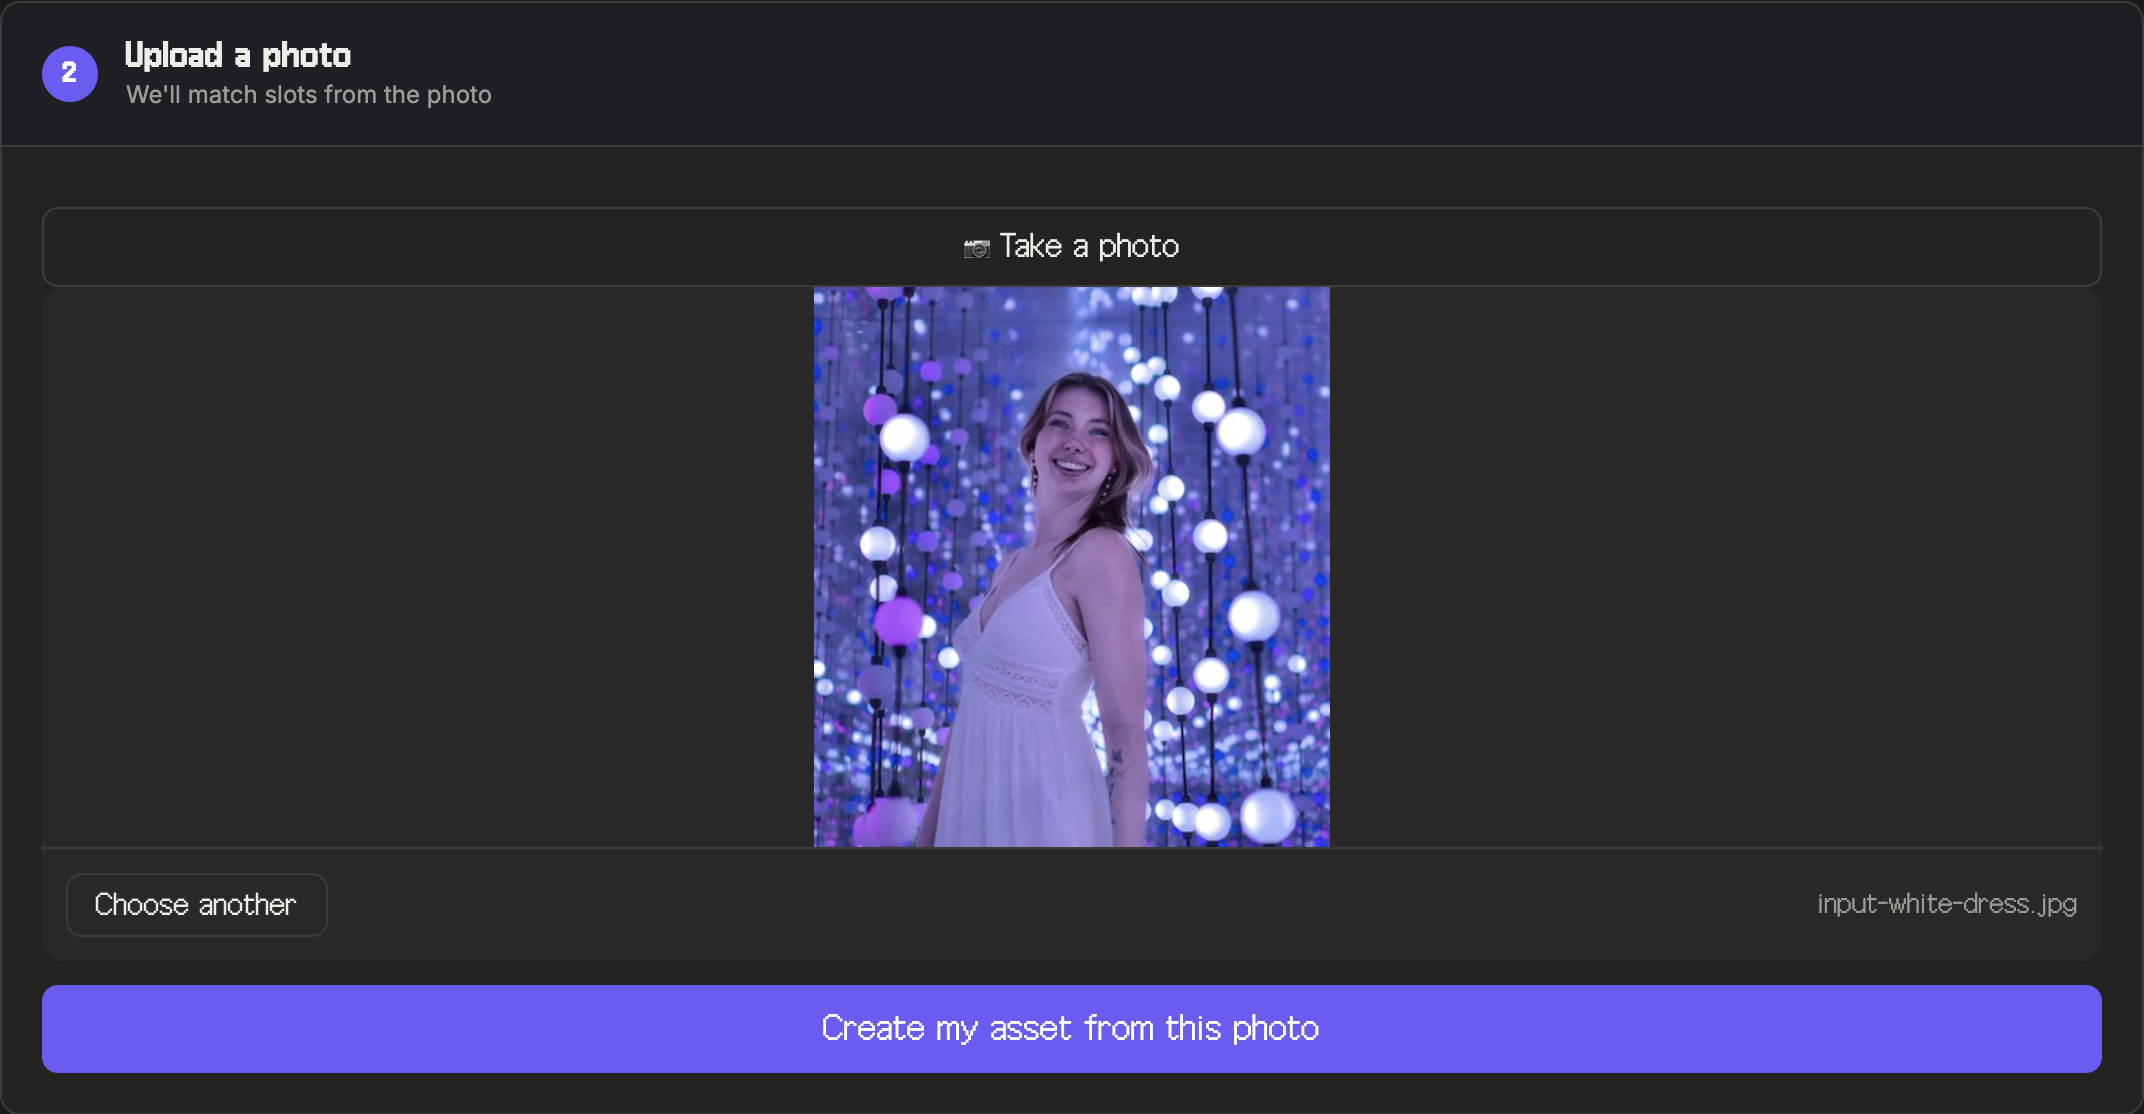Select the uploaded photo preview thumbnail

click(x=1071, y=567)
